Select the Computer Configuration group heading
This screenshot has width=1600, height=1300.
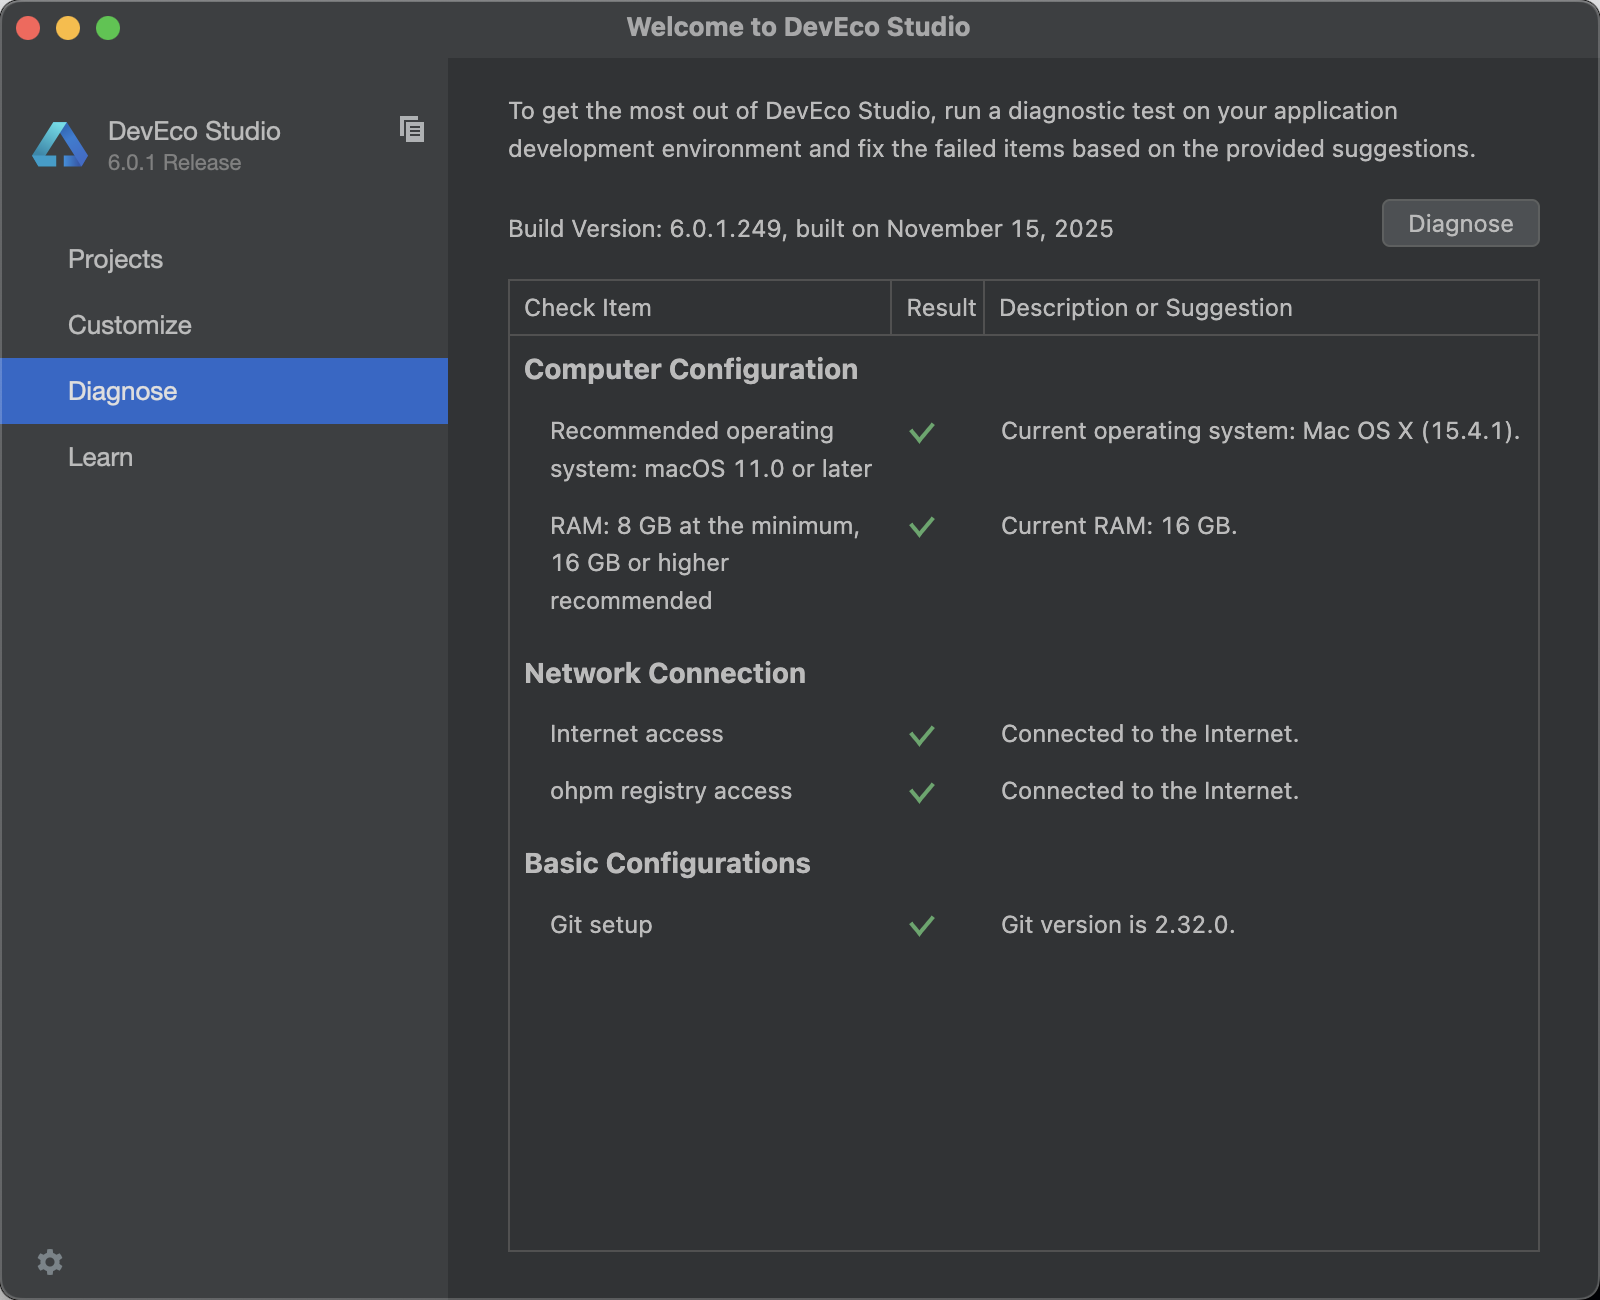pyautogui.click(x=691, y=369)
